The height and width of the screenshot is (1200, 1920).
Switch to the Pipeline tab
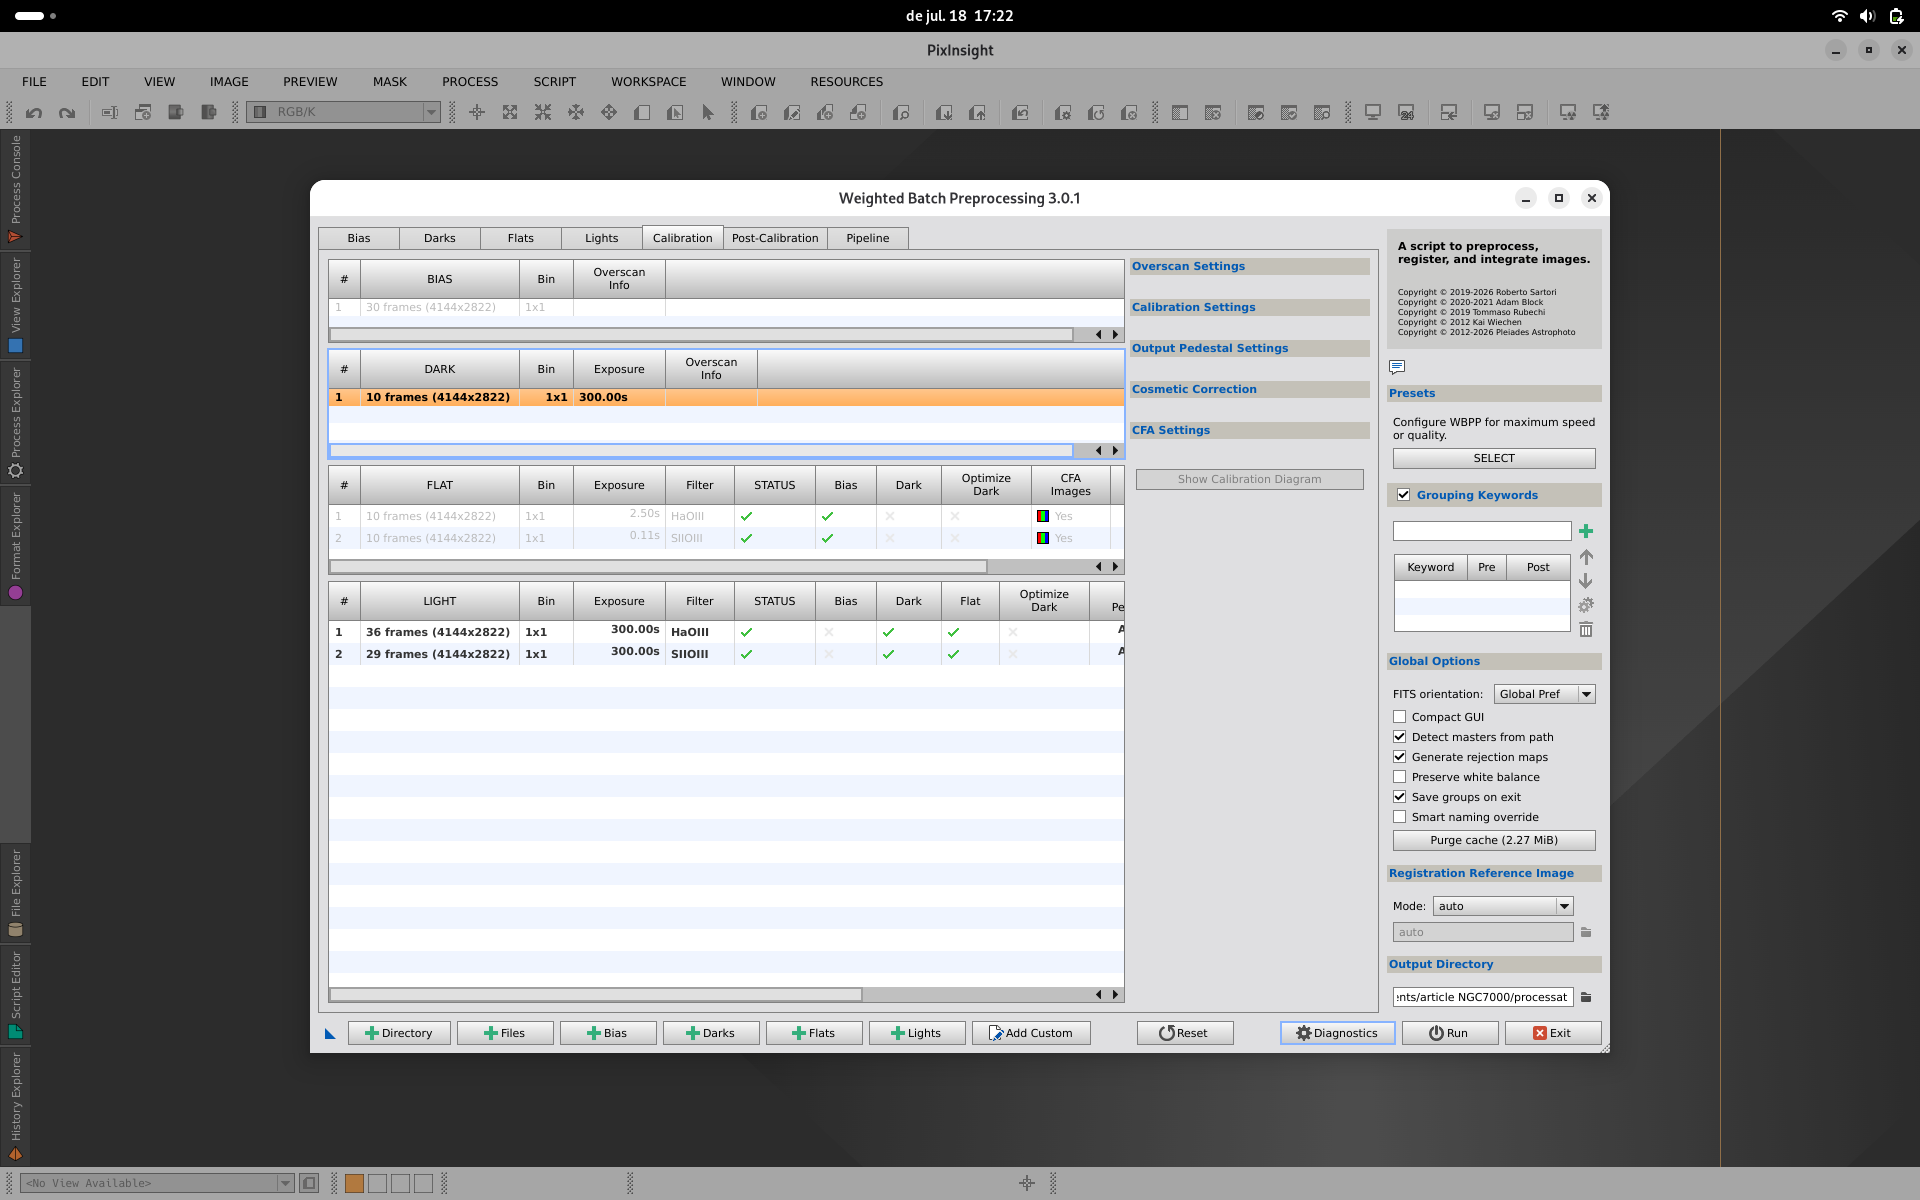point(868,238)
